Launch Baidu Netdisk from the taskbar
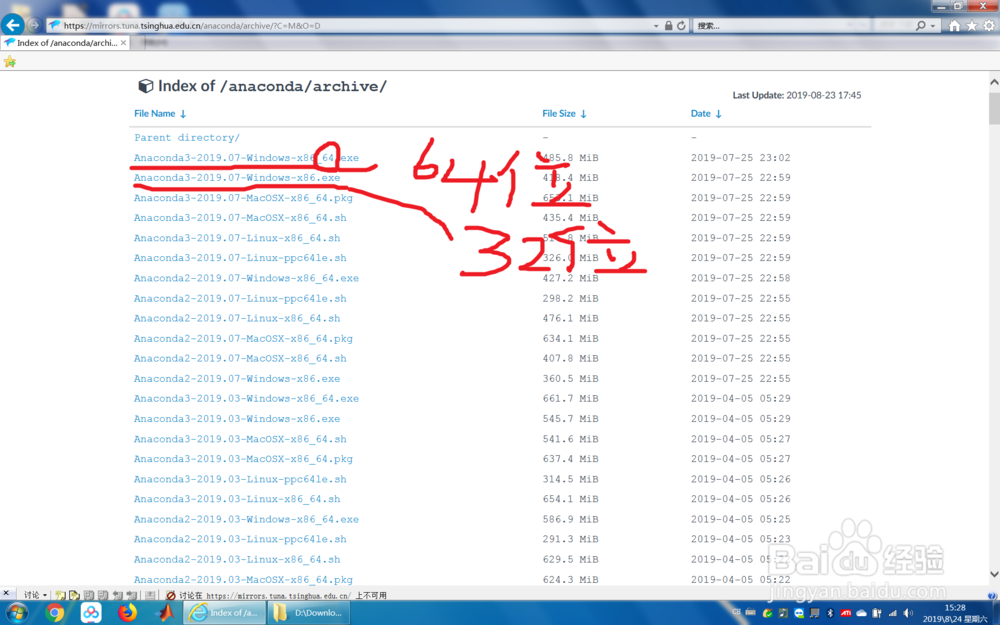1000x625 pixels. click(91, 613)
